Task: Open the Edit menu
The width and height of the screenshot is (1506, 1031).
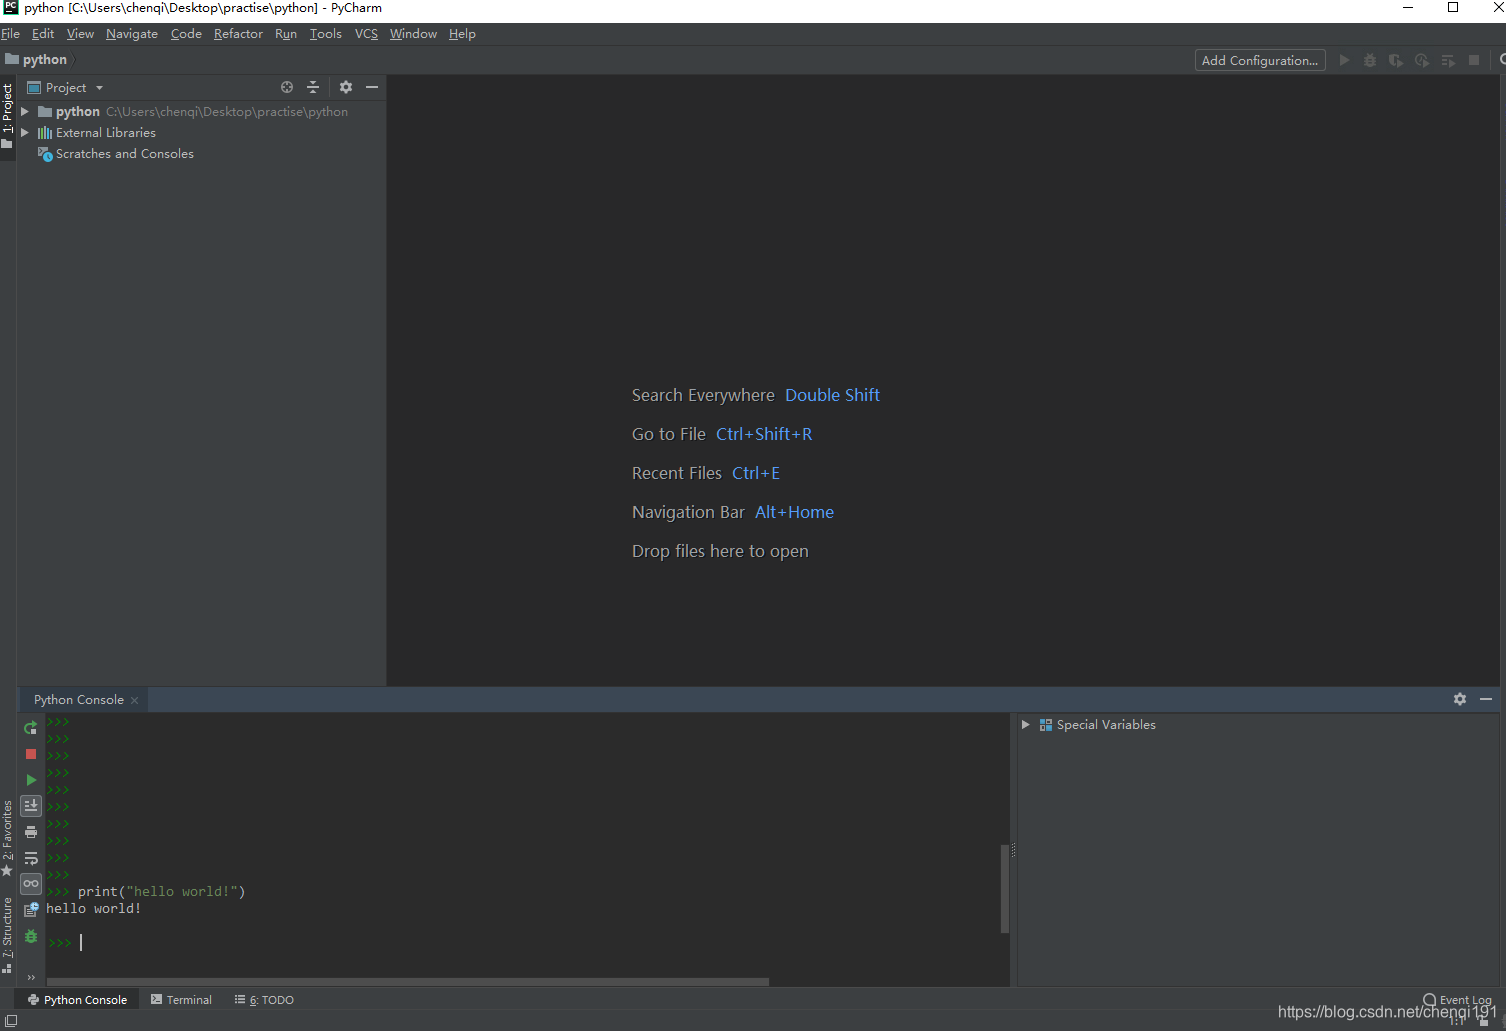Action: coord(43,34)
